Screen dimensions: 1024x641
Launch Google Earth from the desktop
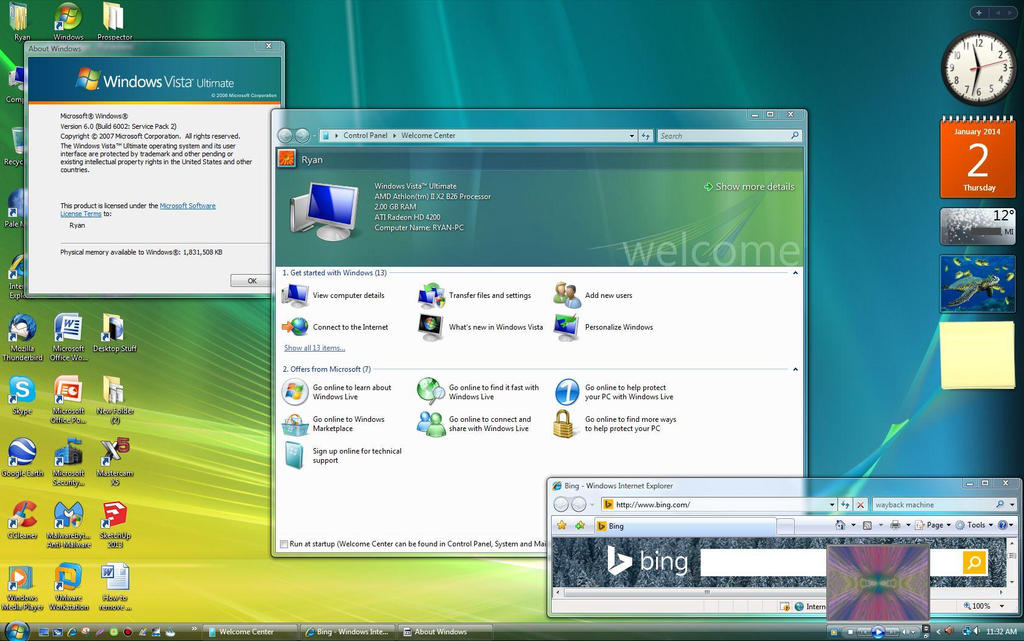22,458
